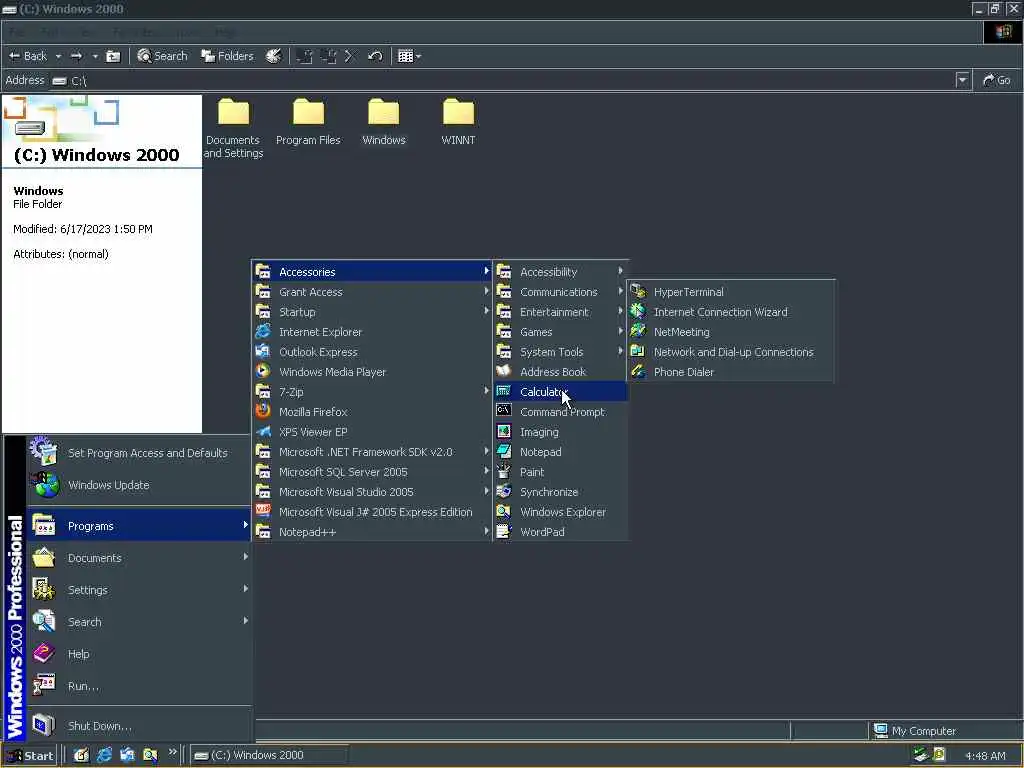Viewport: 1024px width, 768px height.
Task: Expand the System Tools submenu
Action: click(560, 352)
